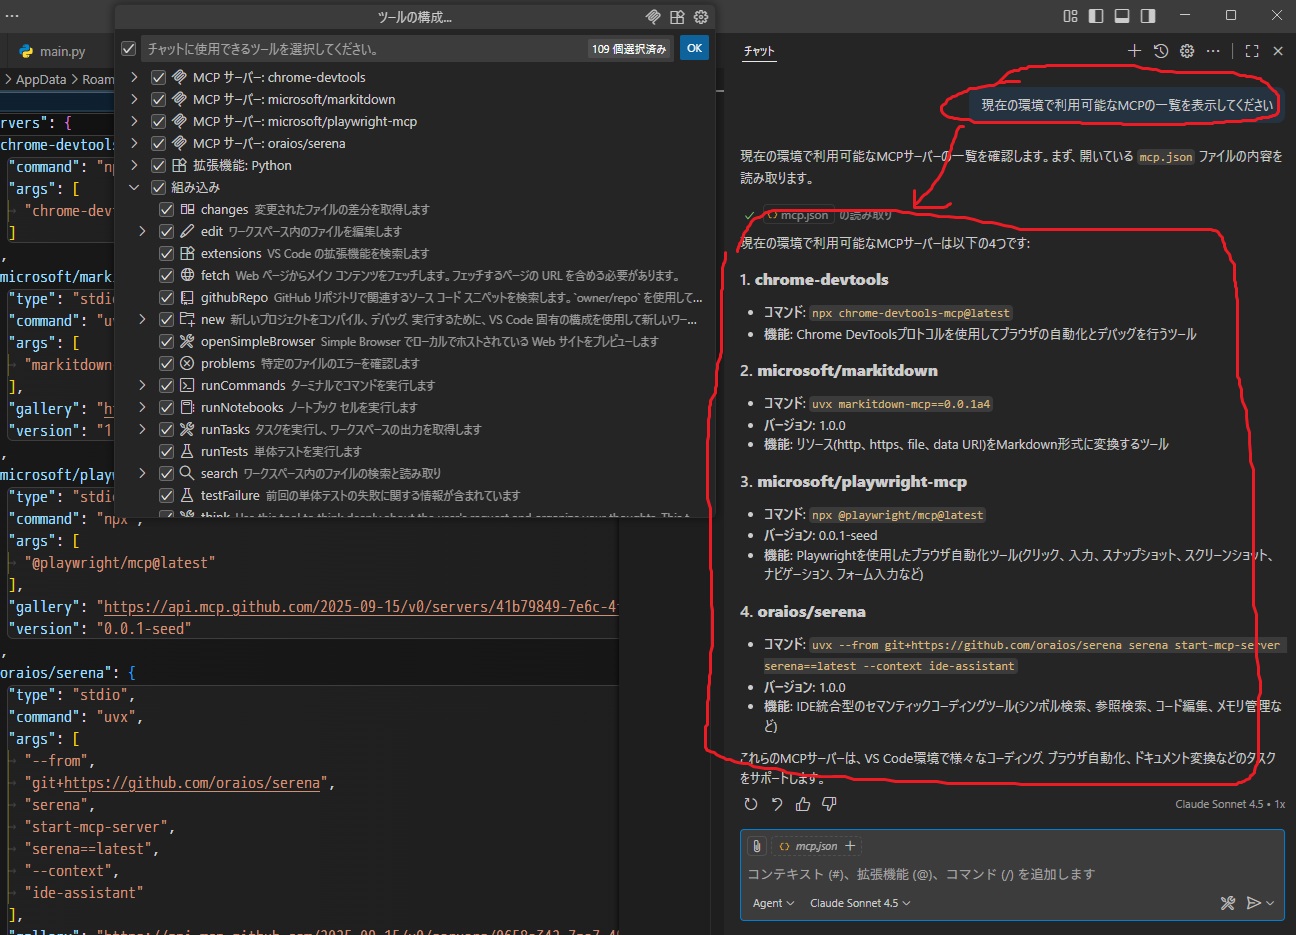Viewport: 1296px width, 935px height.
Task: Click the regenerate response icon below the chat reply
Action: click(751, 804)
